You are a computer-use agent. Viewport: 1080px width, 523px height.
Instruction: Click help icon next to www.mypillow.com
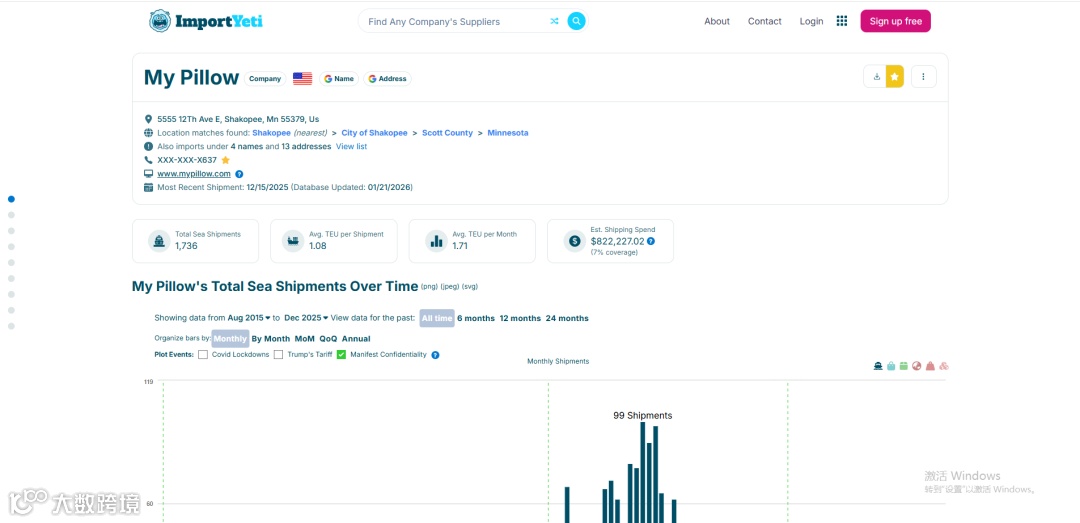(239, 174)
